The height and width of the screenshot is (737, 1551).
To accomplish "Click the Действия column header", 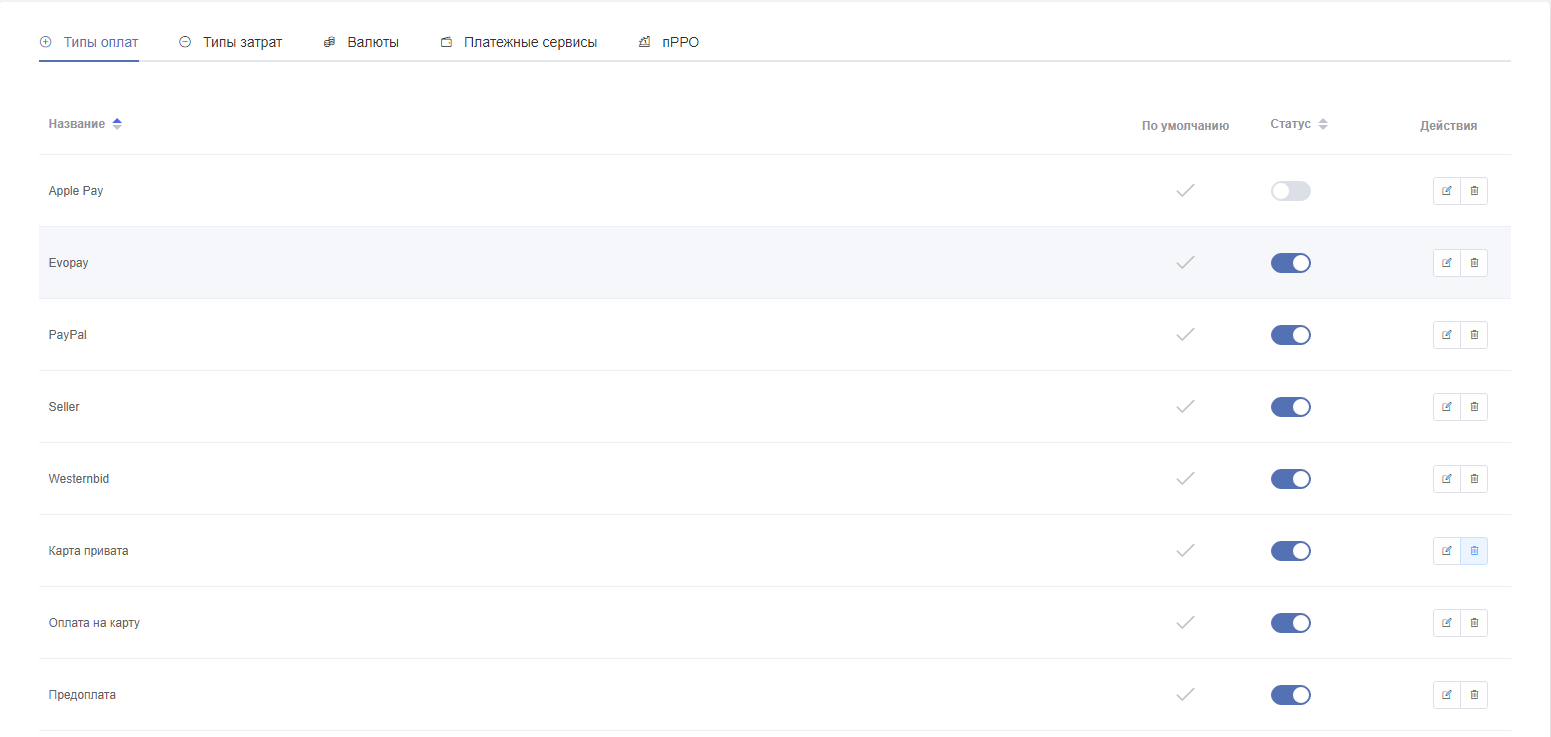I will click(1449, 126).
